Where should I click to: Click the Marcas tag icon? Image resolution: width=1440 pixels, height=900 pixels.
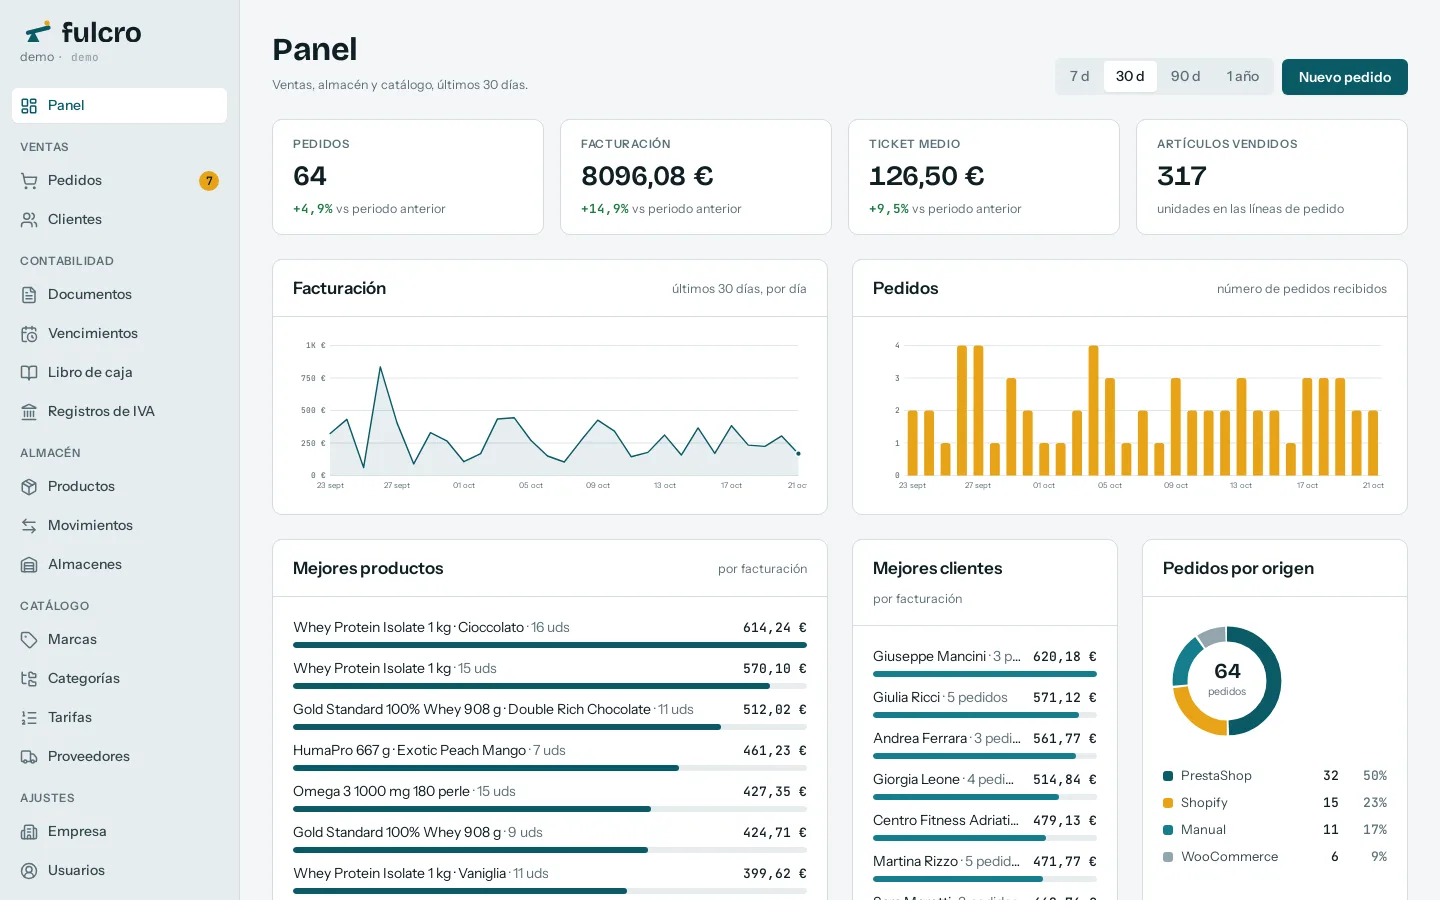point(29,640)
